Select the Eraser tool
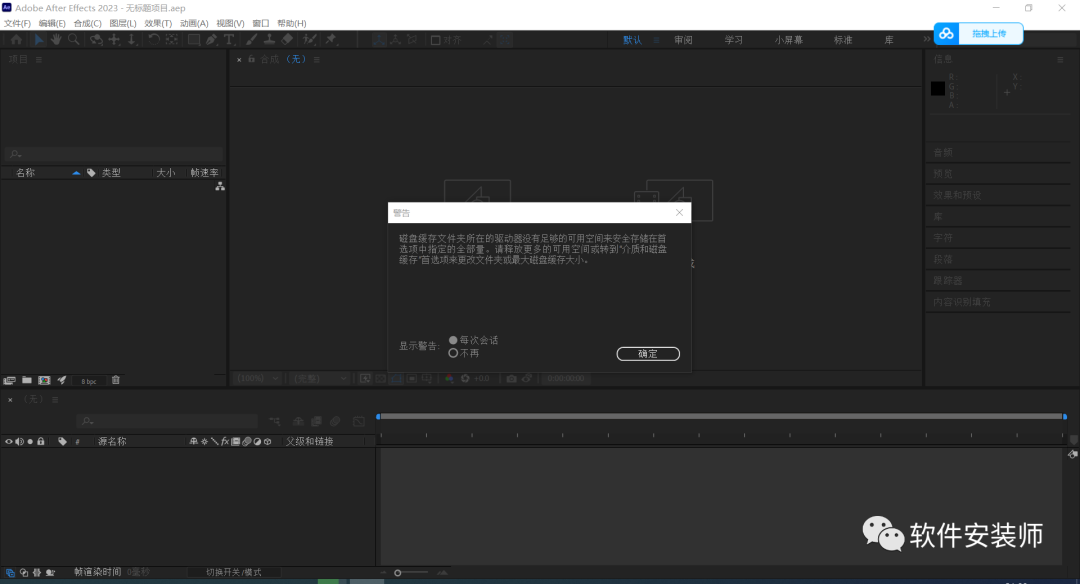This screenshot has height=584, width=1080. coord(287,40)
